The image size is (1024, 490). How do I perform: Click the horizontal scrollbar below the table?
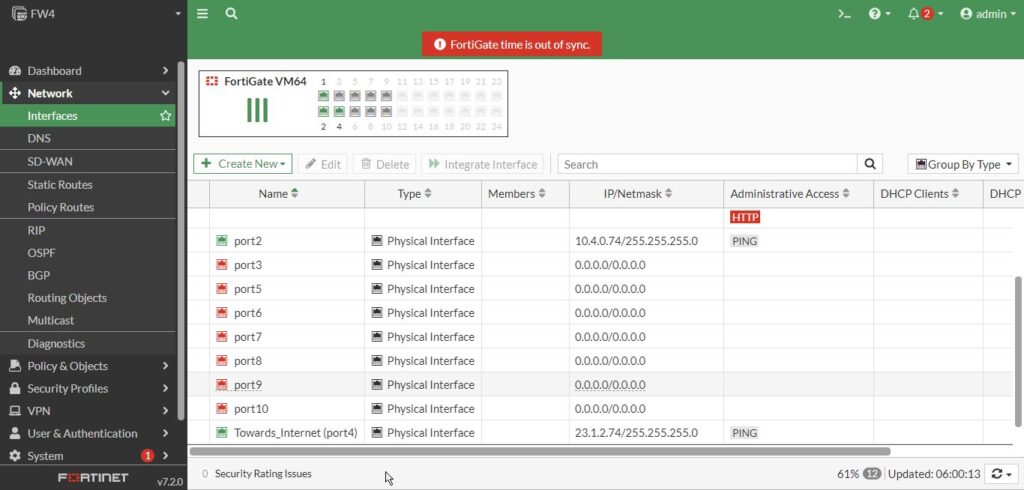point(540,452)
